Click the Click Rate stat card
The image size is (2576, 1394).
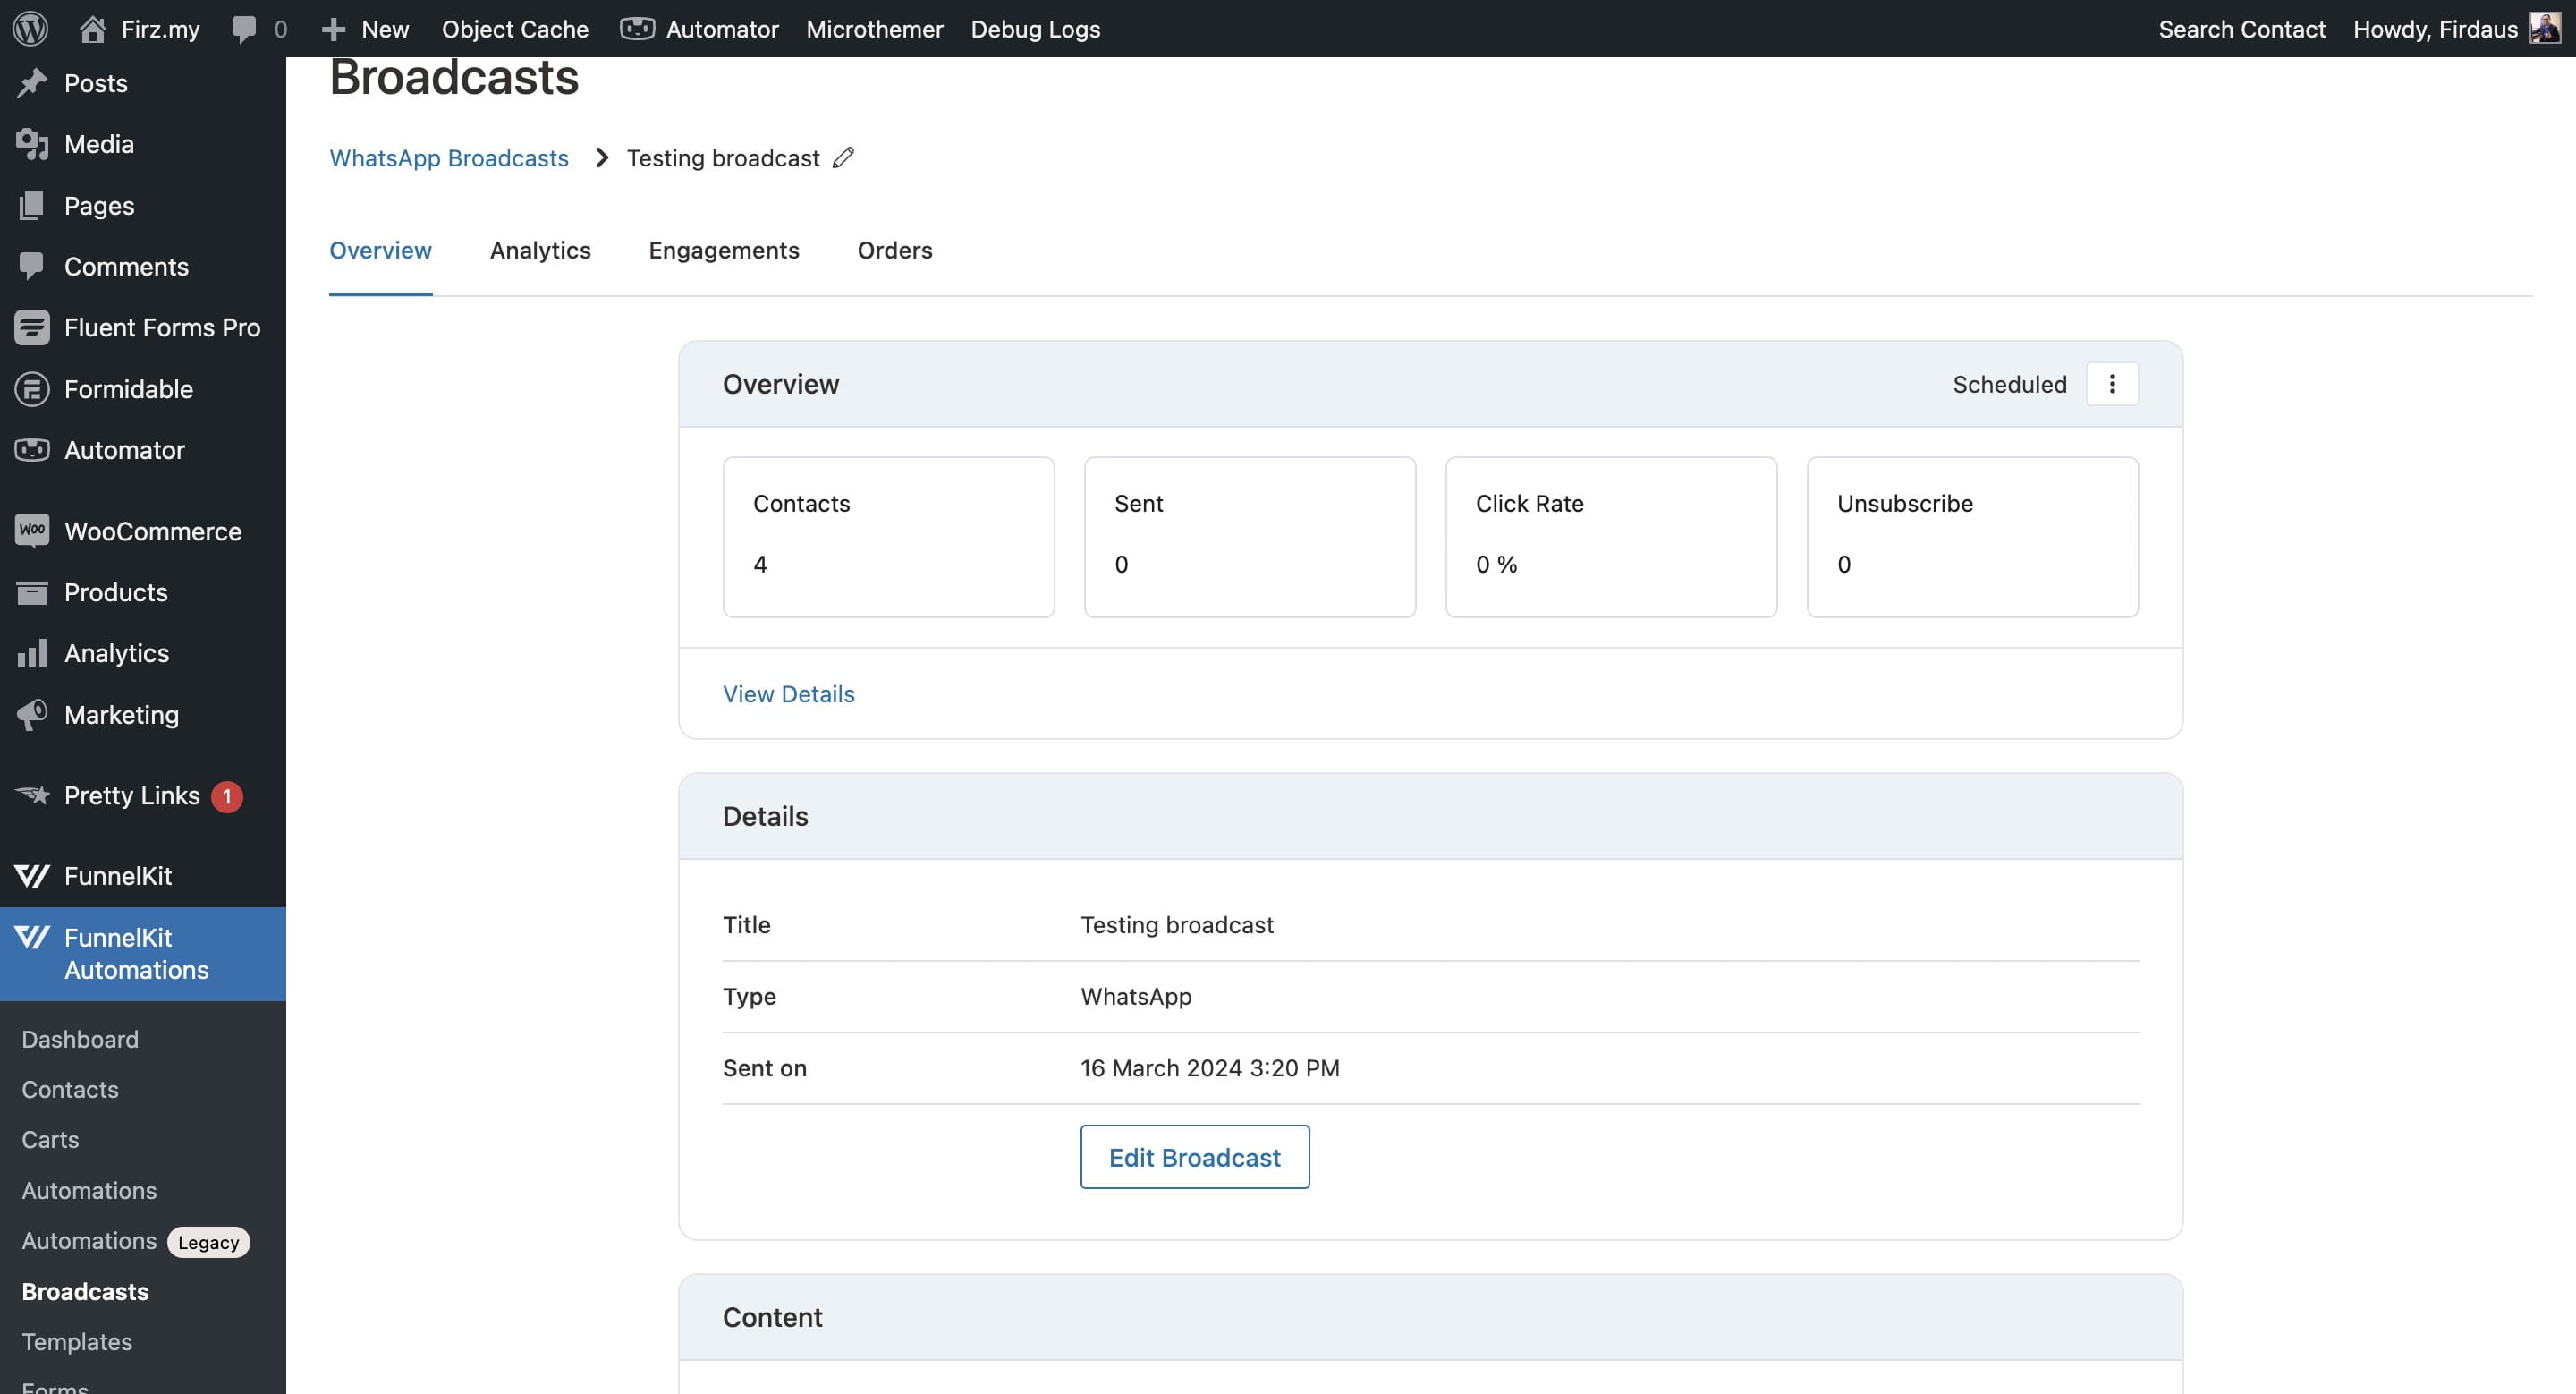click(x=1611, y=537)
